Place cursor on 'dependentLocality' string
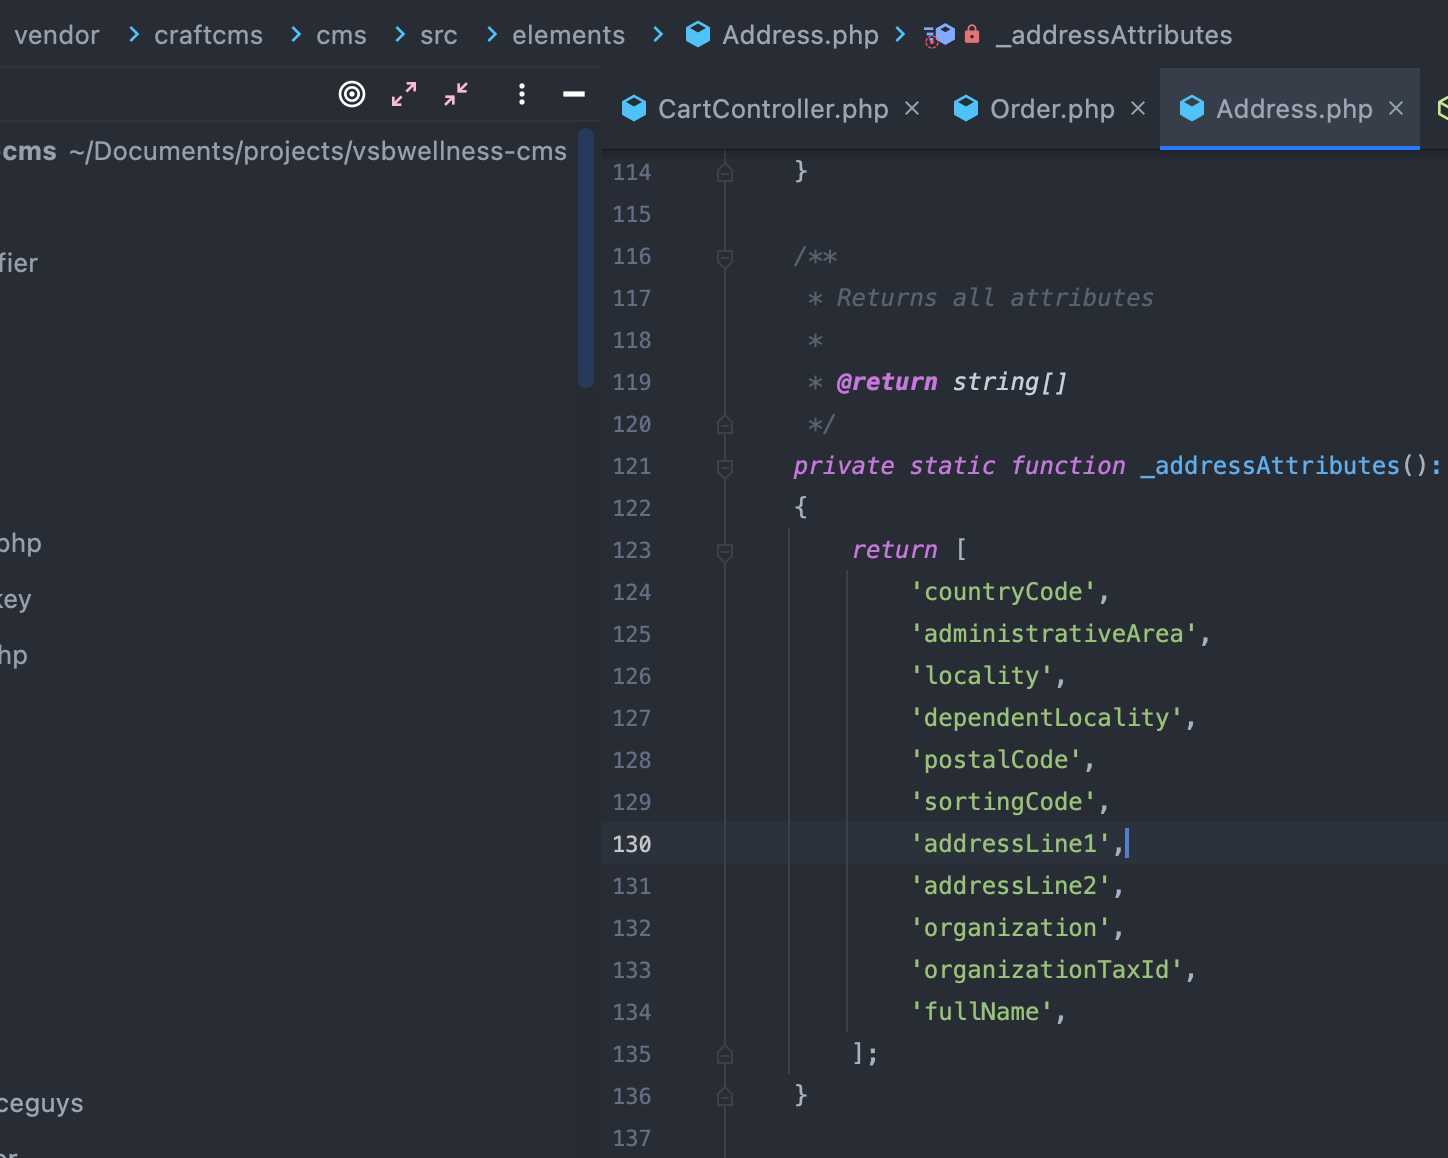Screen dimensions: 1448x1158 tap(1046, 718)
